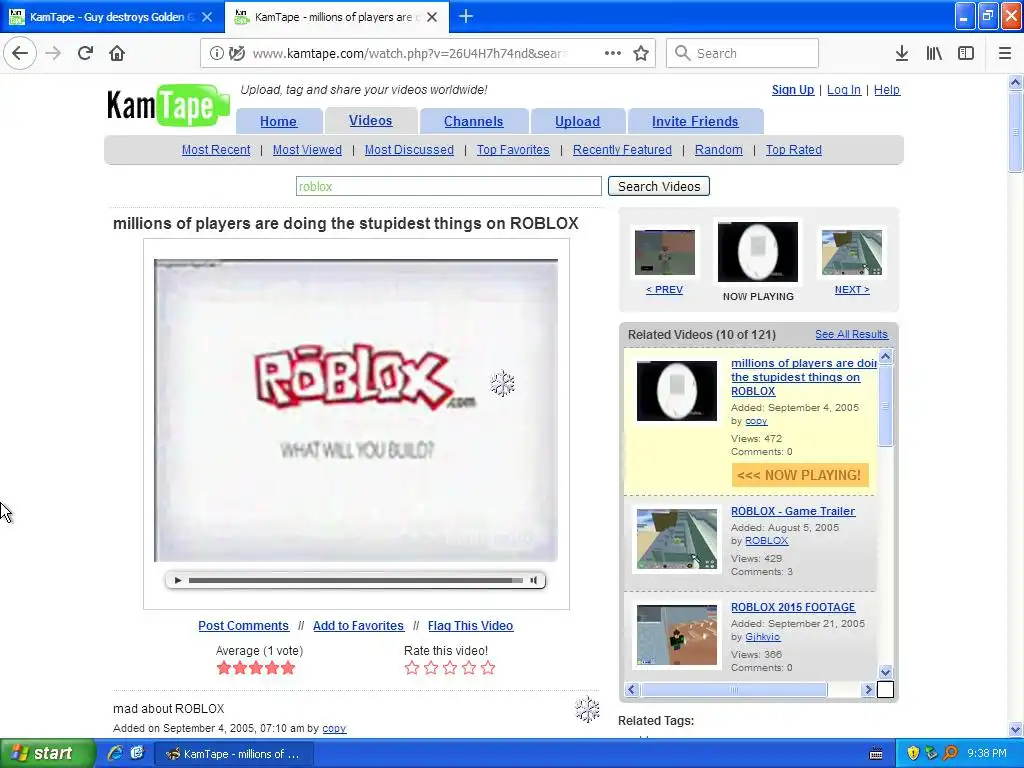Click the security shield tray icon

(913, 754)
